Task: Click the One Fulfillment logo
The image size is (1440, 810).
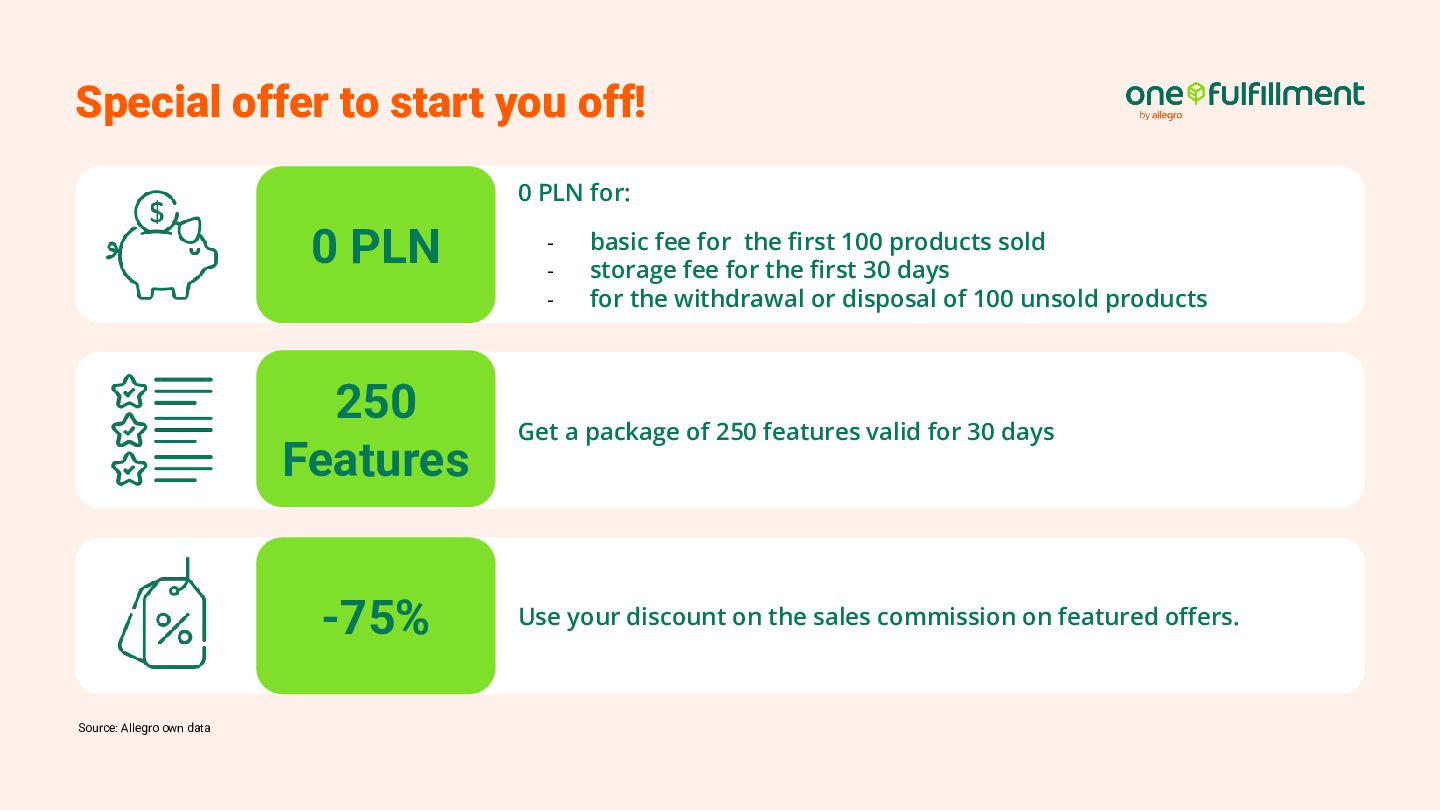Action: pyautogui.click(x=1244, y=100)
